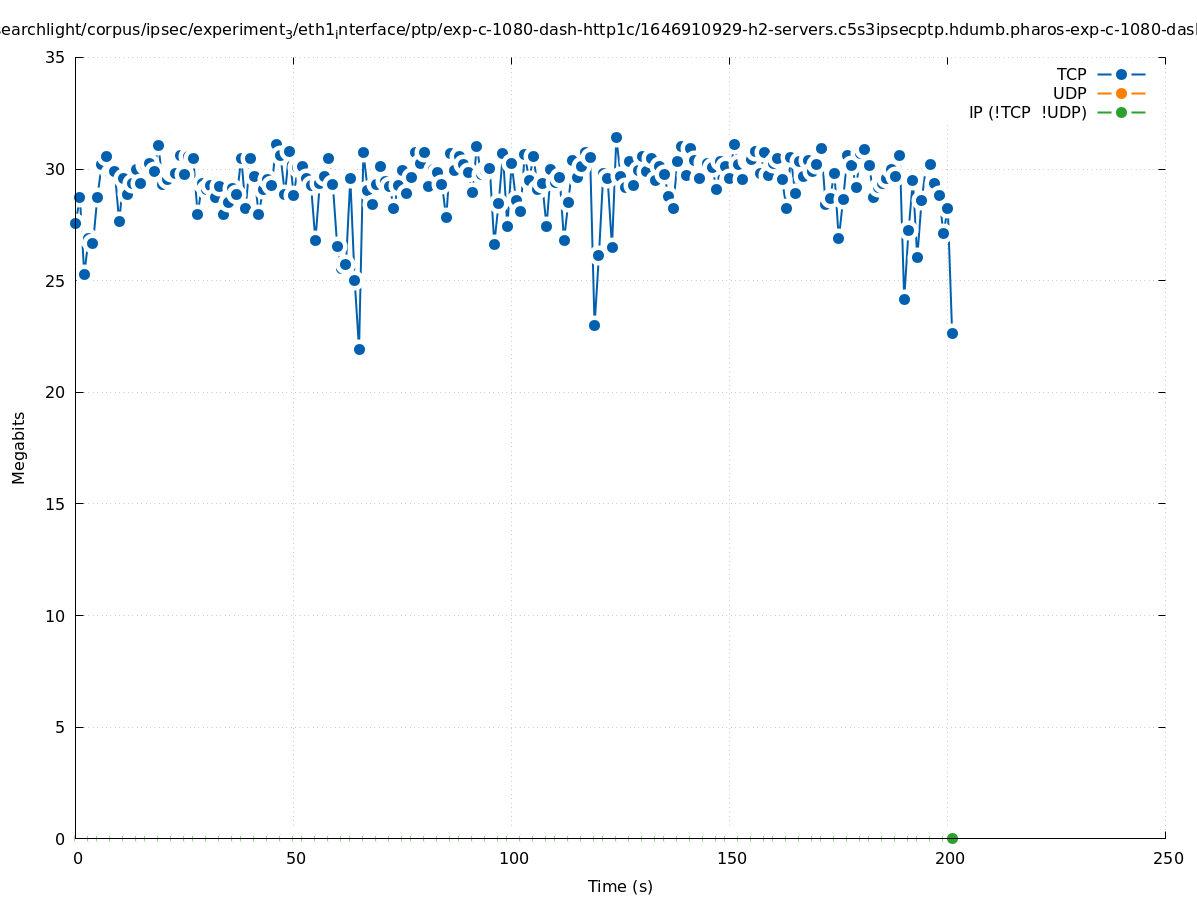Click the chart title file path text
Screen dimensions: 1197x900
tap(598, 30)
